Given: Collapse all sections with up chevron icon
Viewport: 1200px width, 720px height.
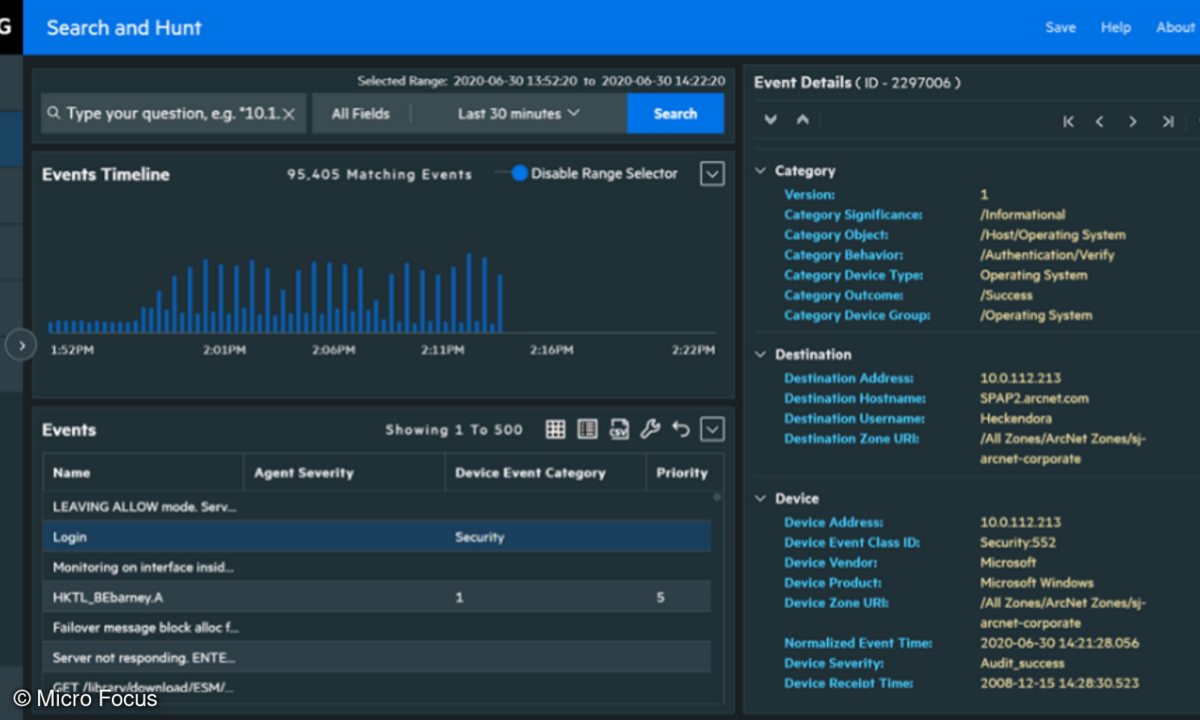Looking at the screenshot, I should coord(802,119).
